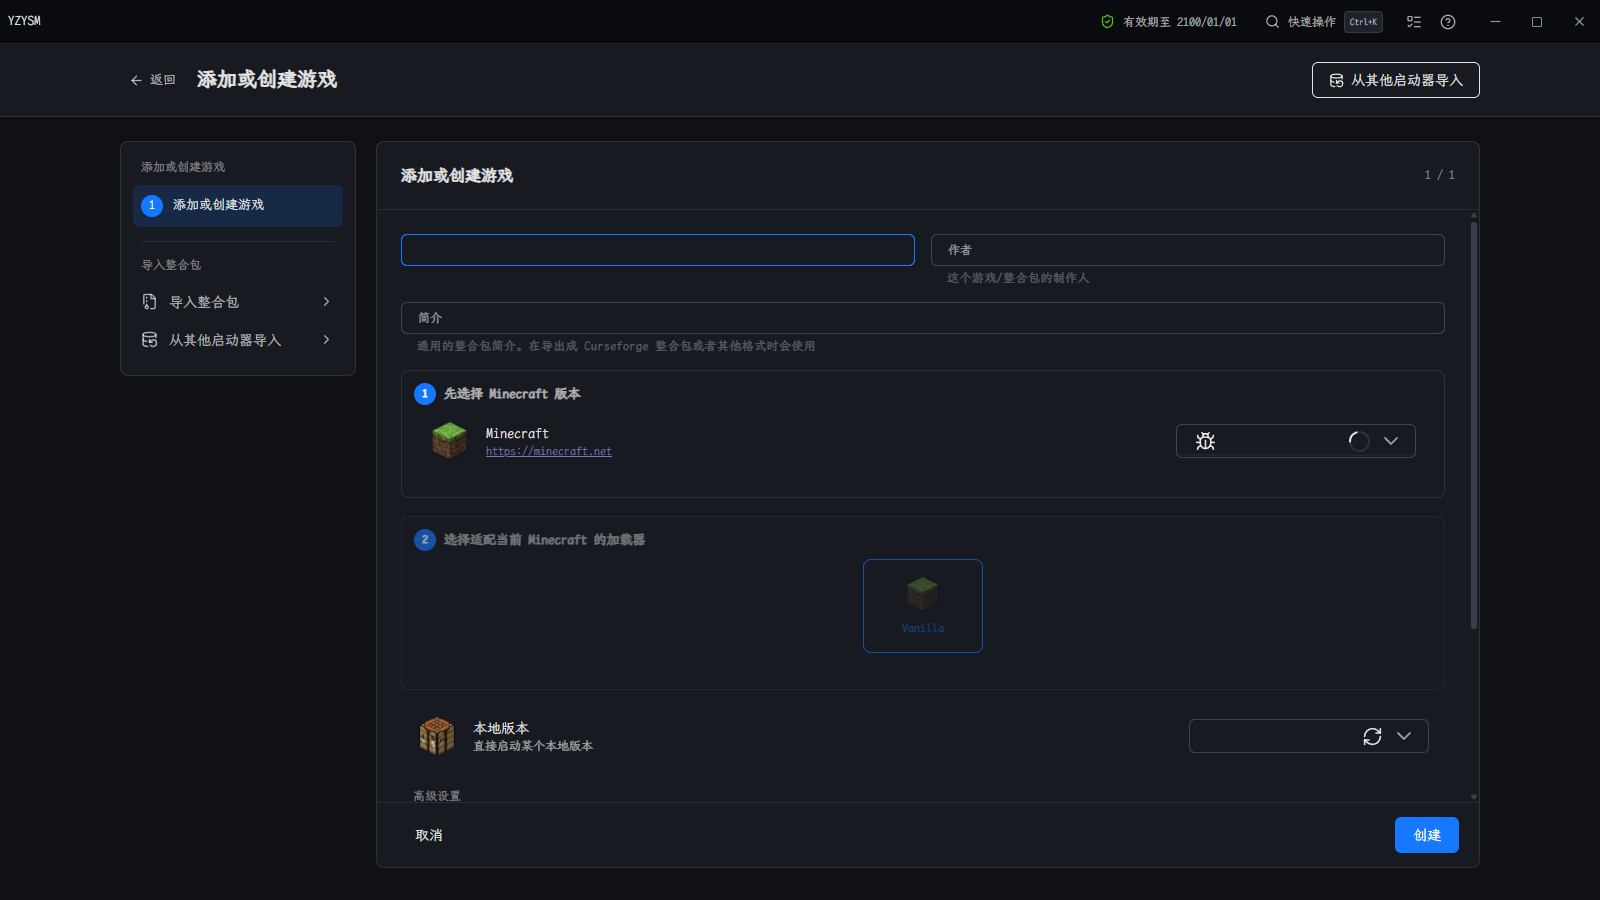Click the YZYSM app title
Screen dimensions: 1600x900
click(x=24, y=21)
